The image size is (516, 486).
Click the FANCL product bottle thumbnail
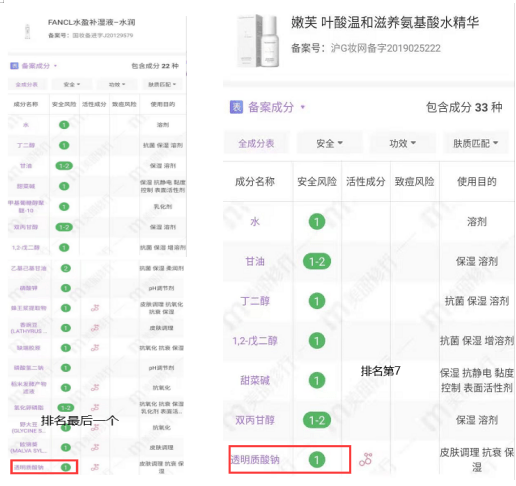click(x=27, y=31)
